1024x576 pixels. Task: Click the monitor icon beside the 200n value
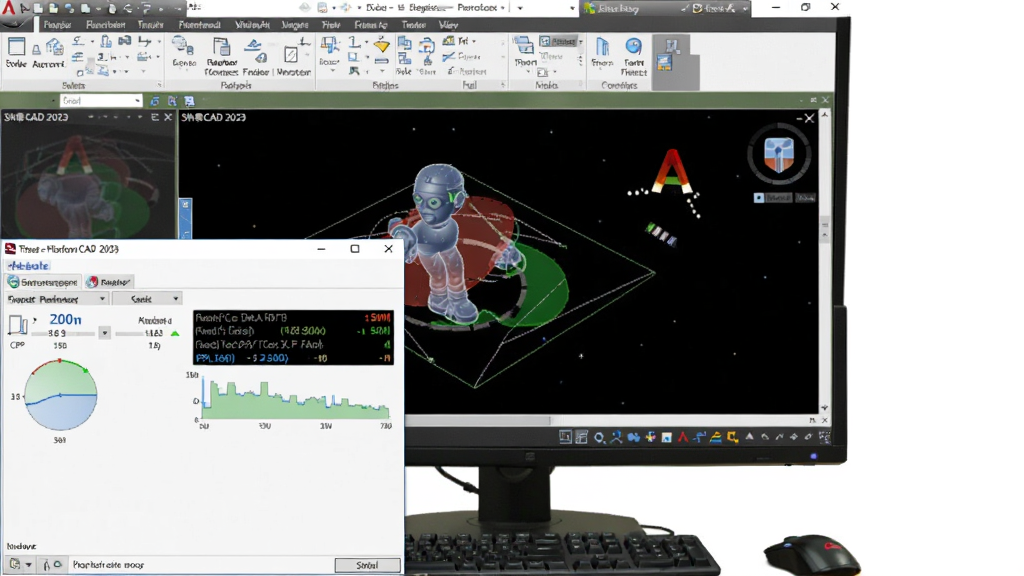(18, 325)
